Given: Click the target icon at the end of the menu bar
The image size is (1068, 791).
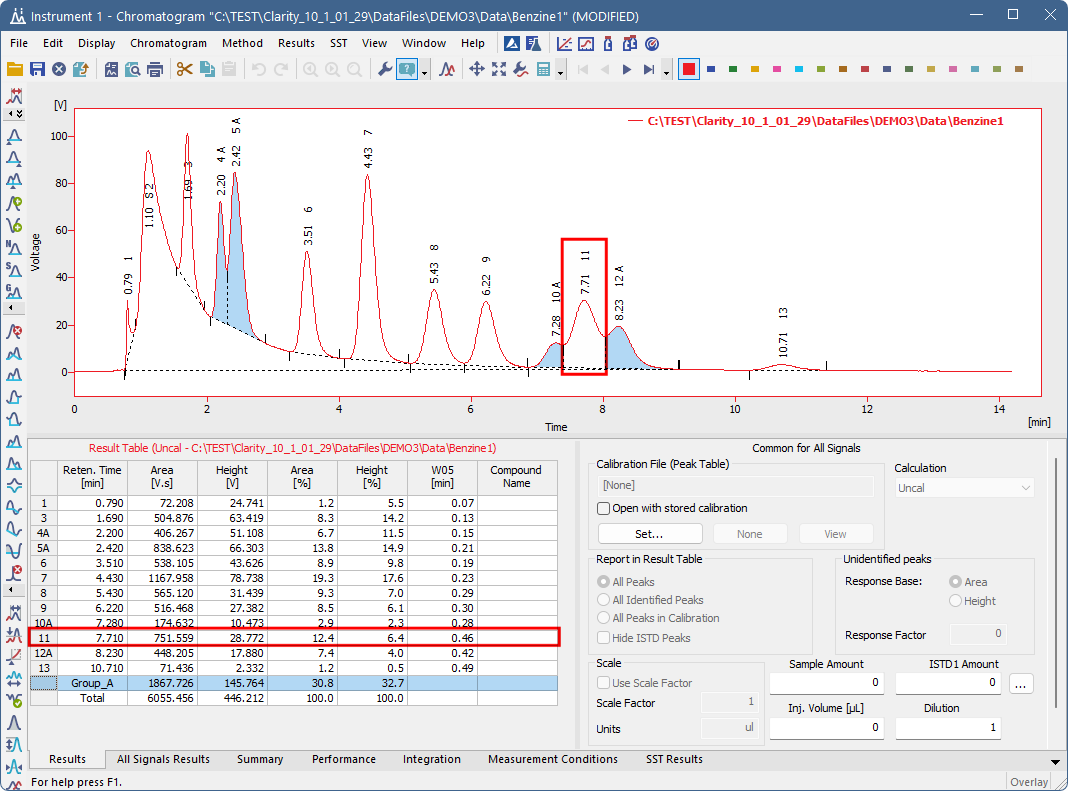Looking at the screenshot, I should point(652,43).
